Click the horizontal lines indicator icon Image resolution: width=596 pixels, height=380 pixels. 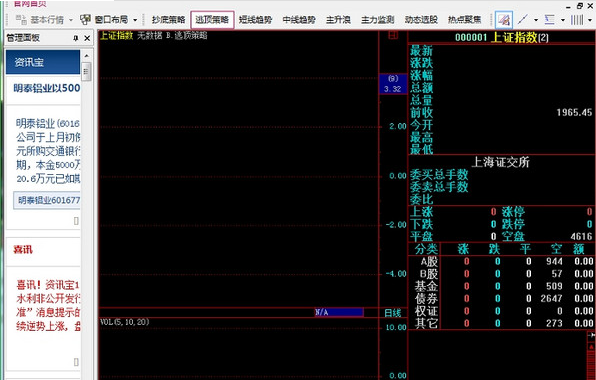(550, 19)
